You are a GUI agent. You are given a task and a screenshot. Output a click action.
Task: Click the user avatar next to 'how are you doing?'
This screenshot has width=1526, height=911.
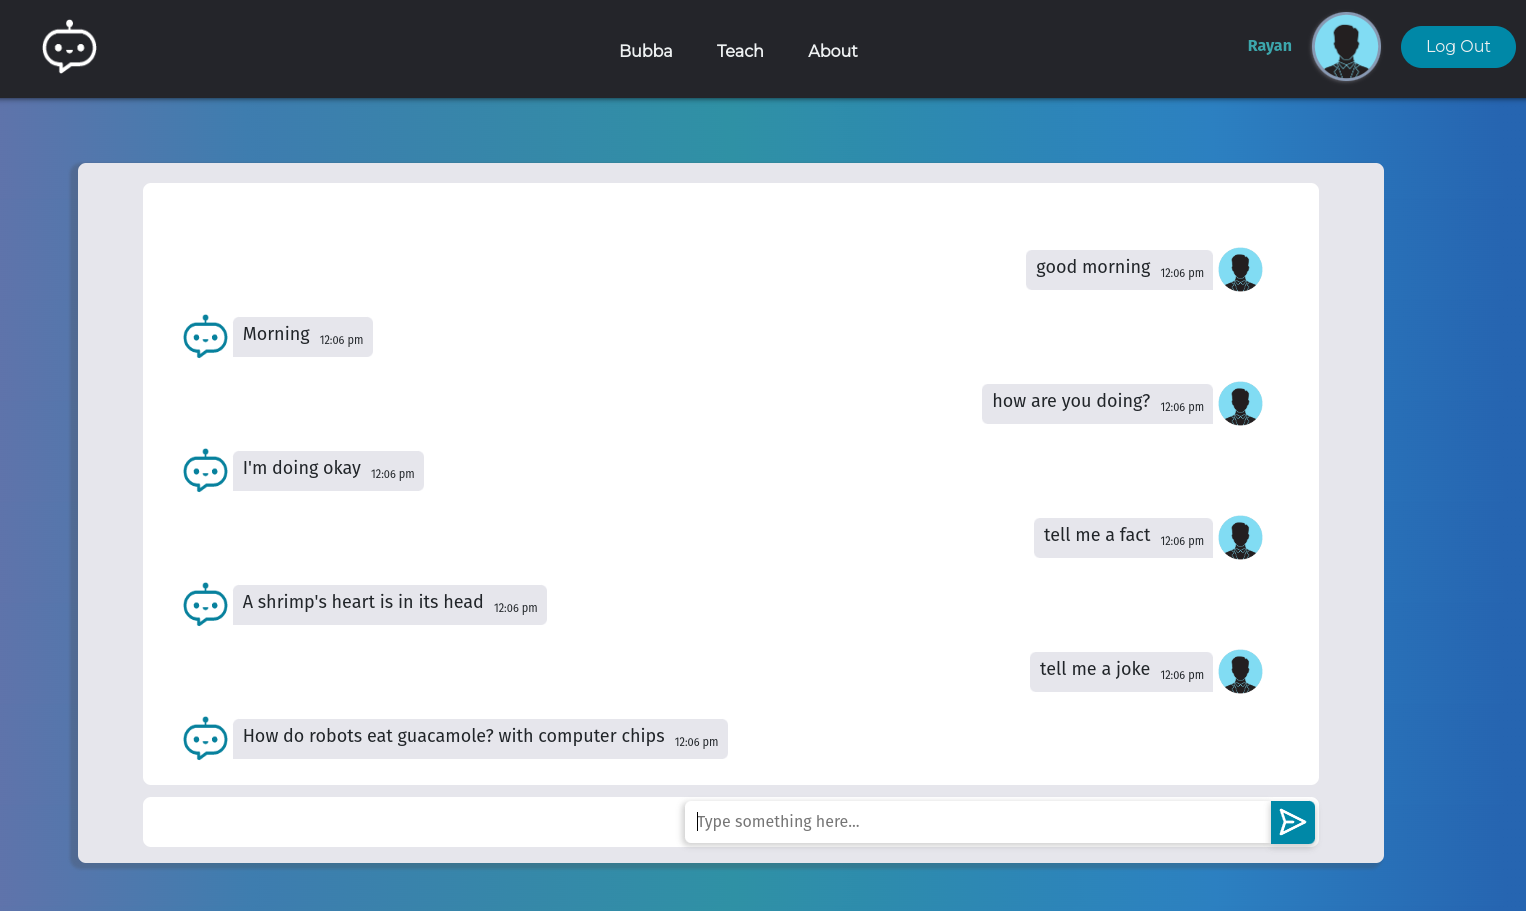[x=1240, y=403]
